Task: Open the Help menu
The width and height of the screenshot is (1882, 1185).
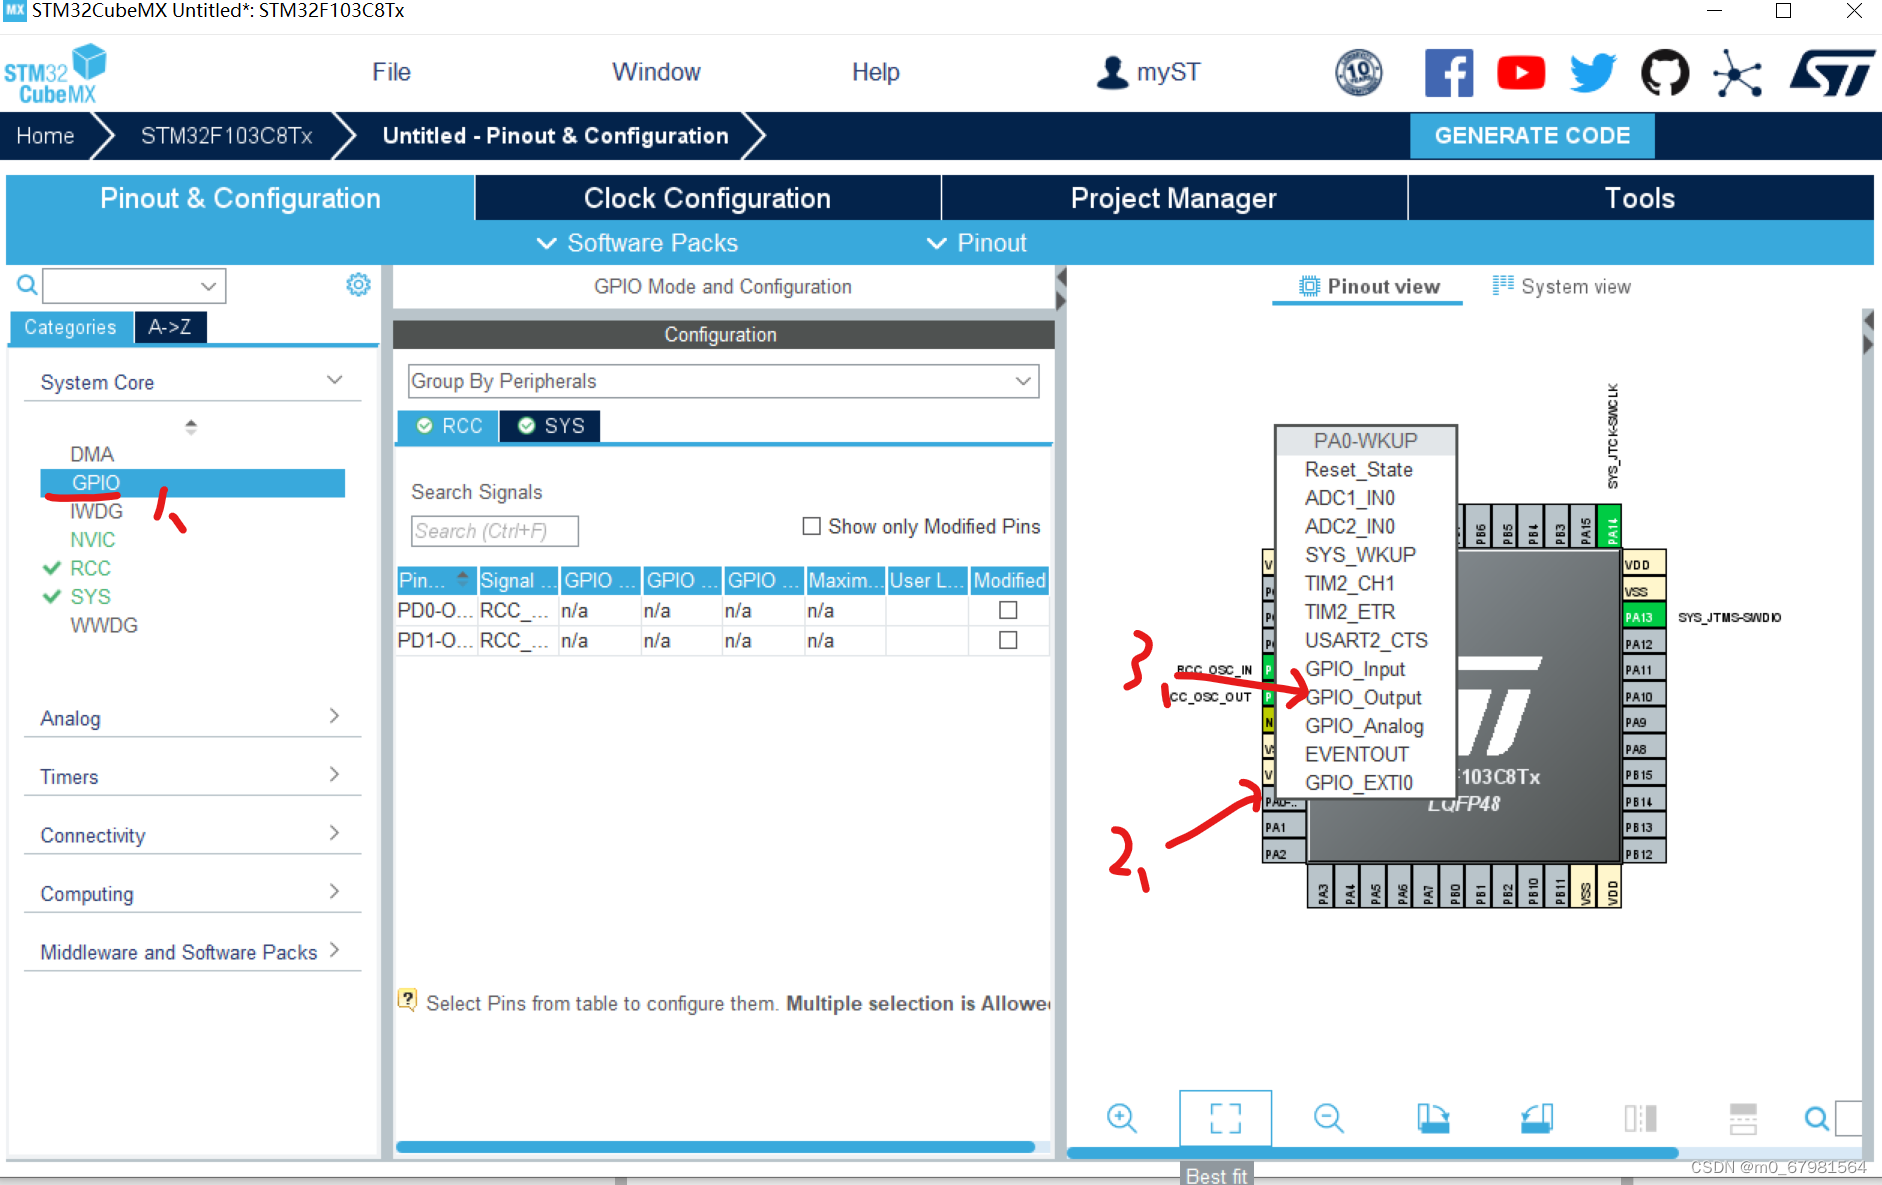Action: (x=875, y=72)
